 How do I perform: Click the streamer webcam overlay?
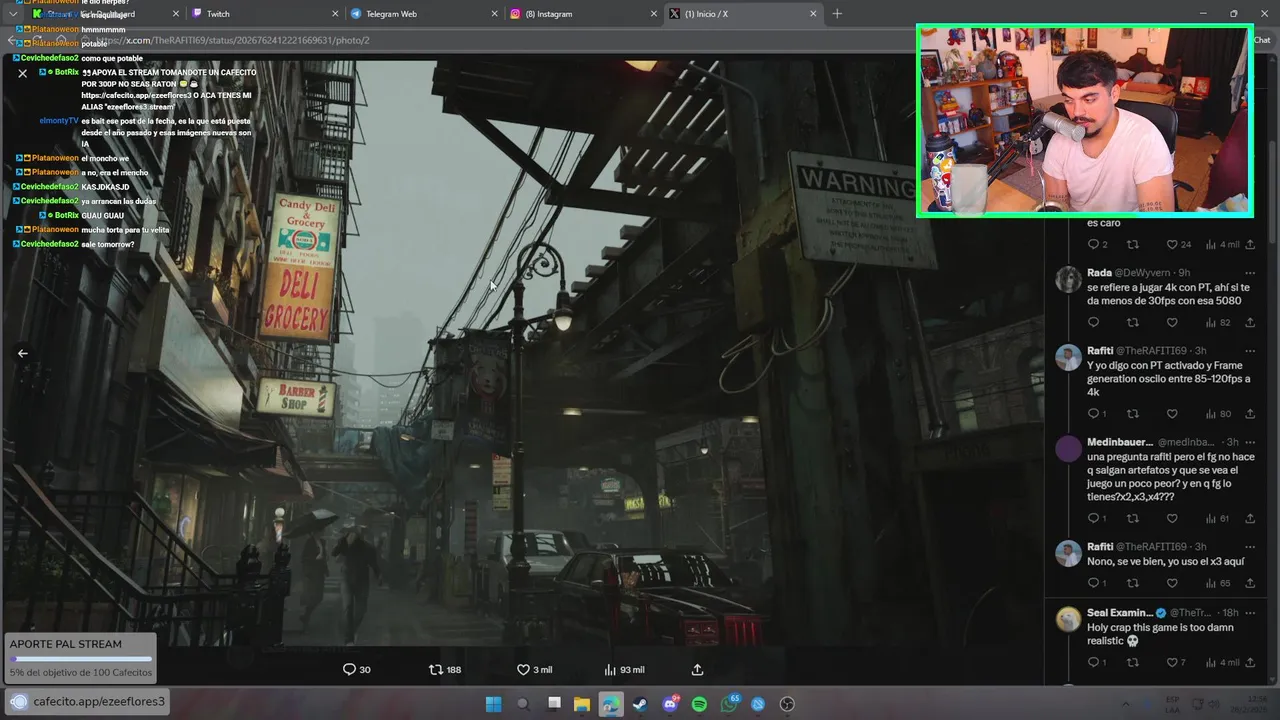pyautogui.click(x=1085, y=121)
